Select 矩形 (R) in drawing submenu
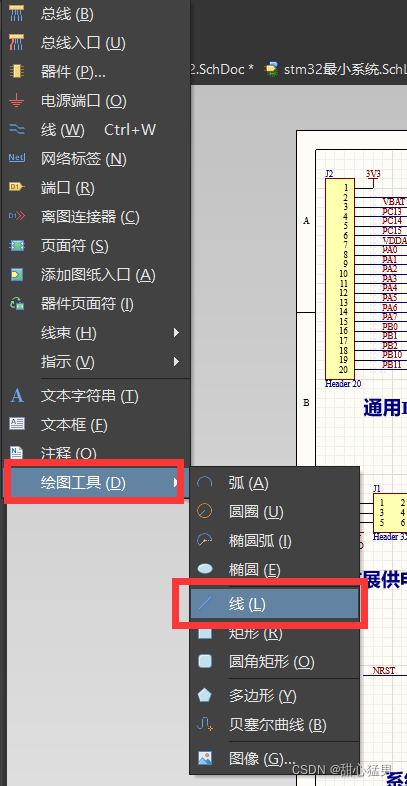 tap(275, 633)
